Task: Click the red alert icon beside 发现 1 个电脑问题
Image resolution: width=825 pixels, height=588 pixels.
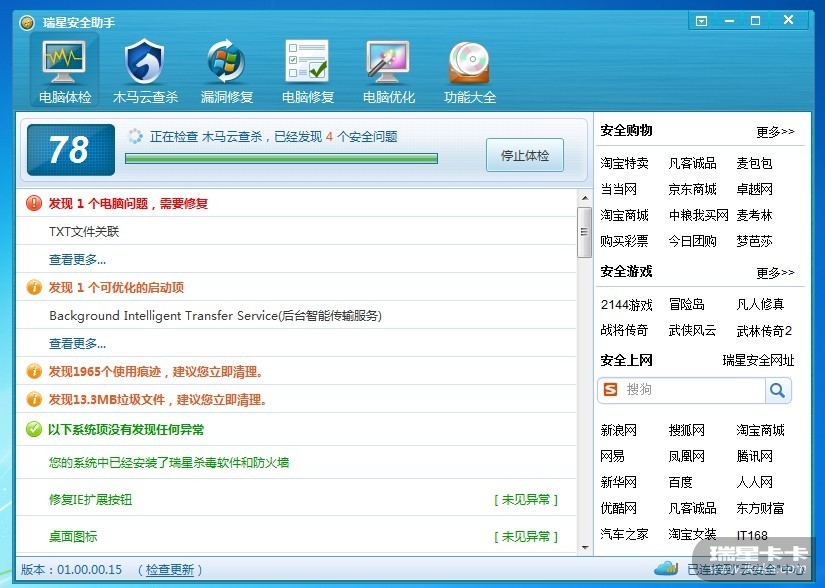Action: click(34, 203)
